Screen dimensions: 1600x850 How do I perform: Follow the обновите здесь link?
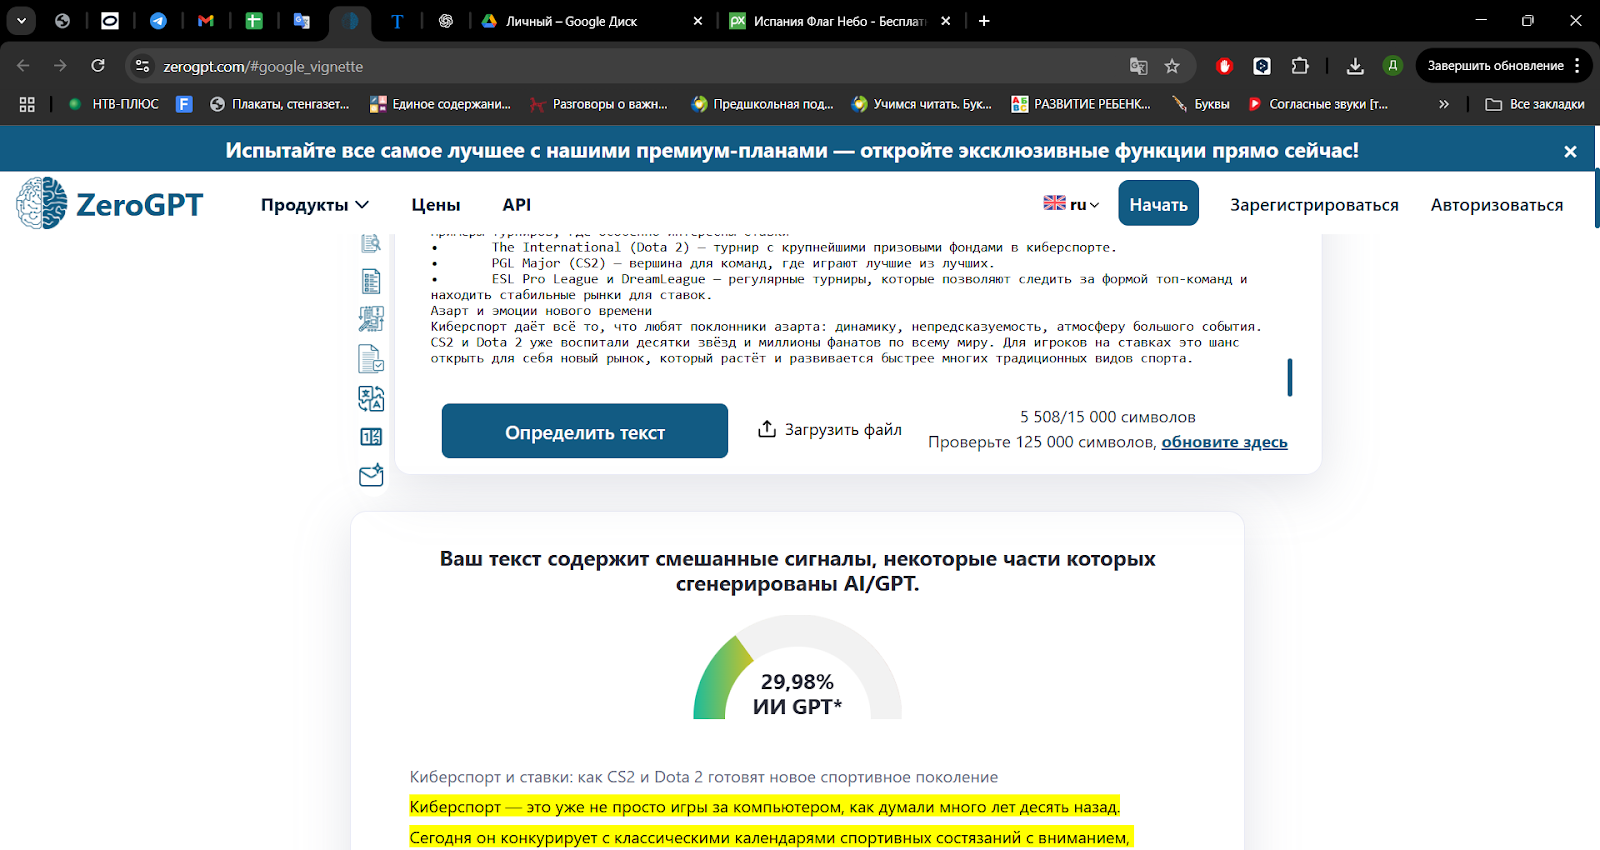1224,442
